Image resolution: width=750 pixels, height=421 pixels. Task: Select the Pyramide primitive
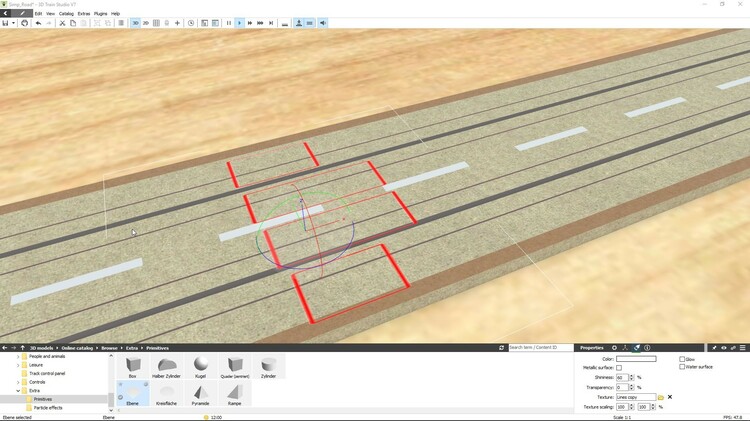(x=200, y=394)
